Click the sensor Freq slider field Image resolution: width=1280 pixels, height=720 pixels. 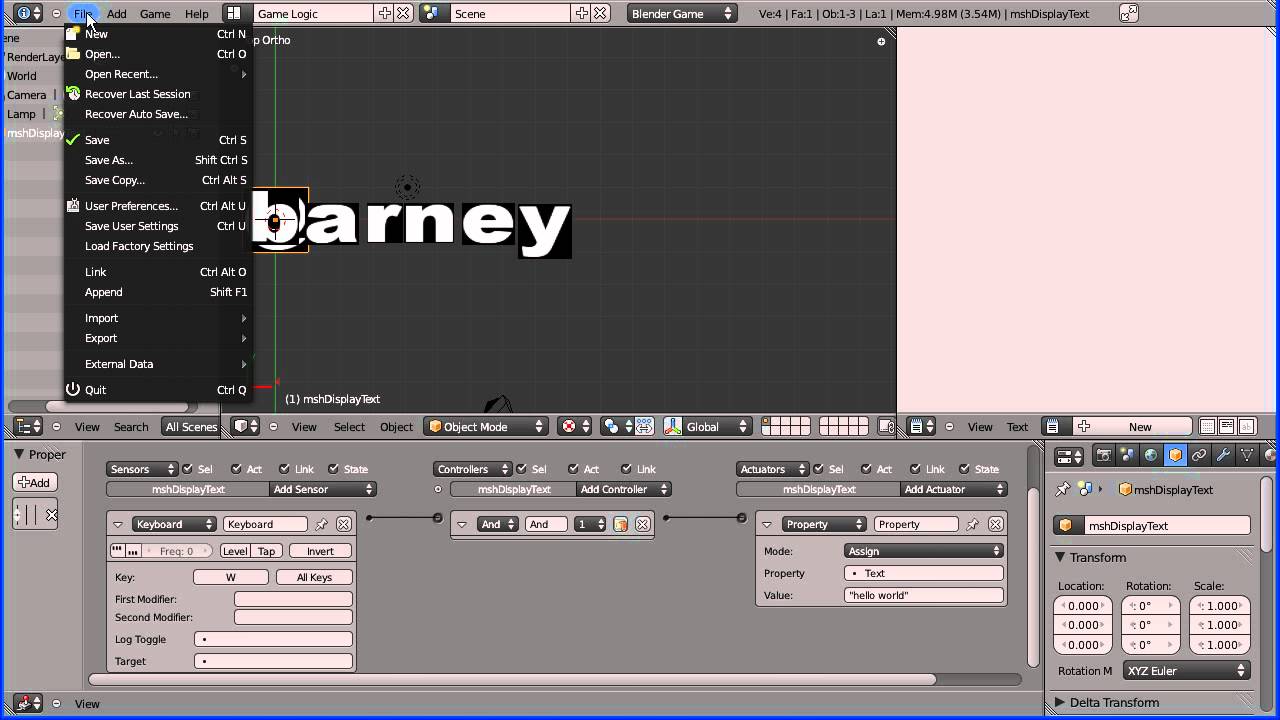coord(177,551)
